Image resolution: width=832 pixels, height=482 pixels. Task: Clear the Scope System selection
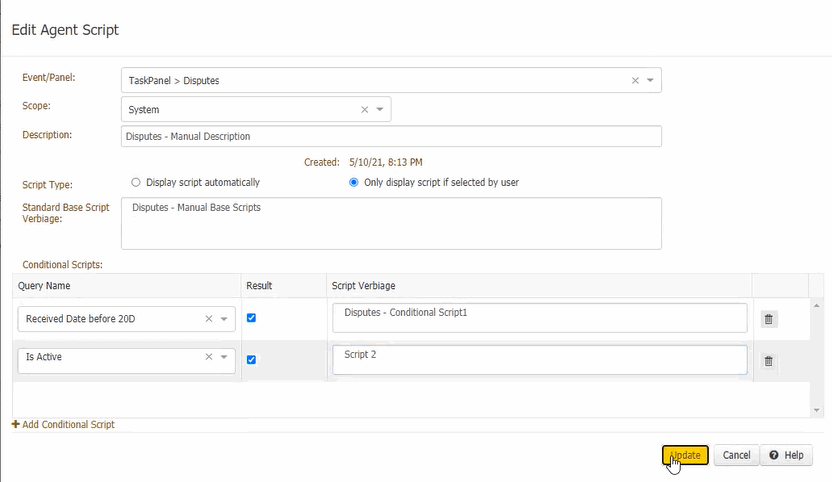pos(365,110)
